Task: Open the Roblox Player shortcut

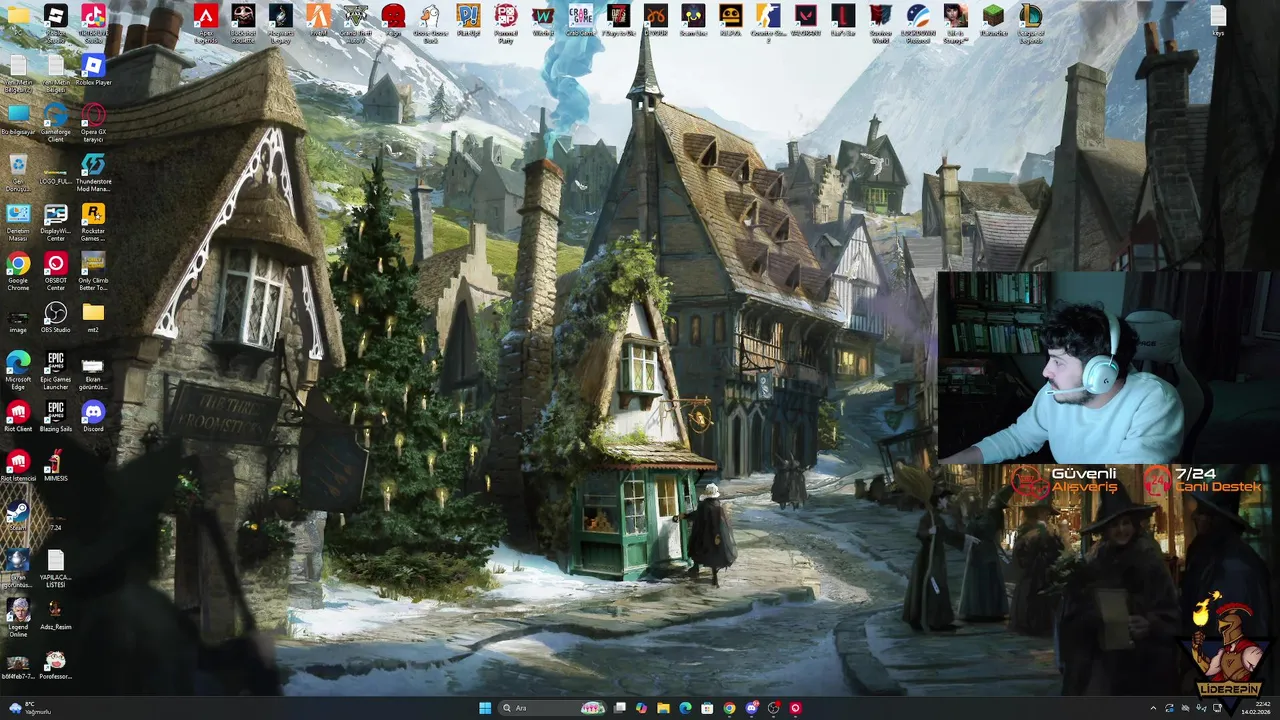Action: click(x=93, y=68)
